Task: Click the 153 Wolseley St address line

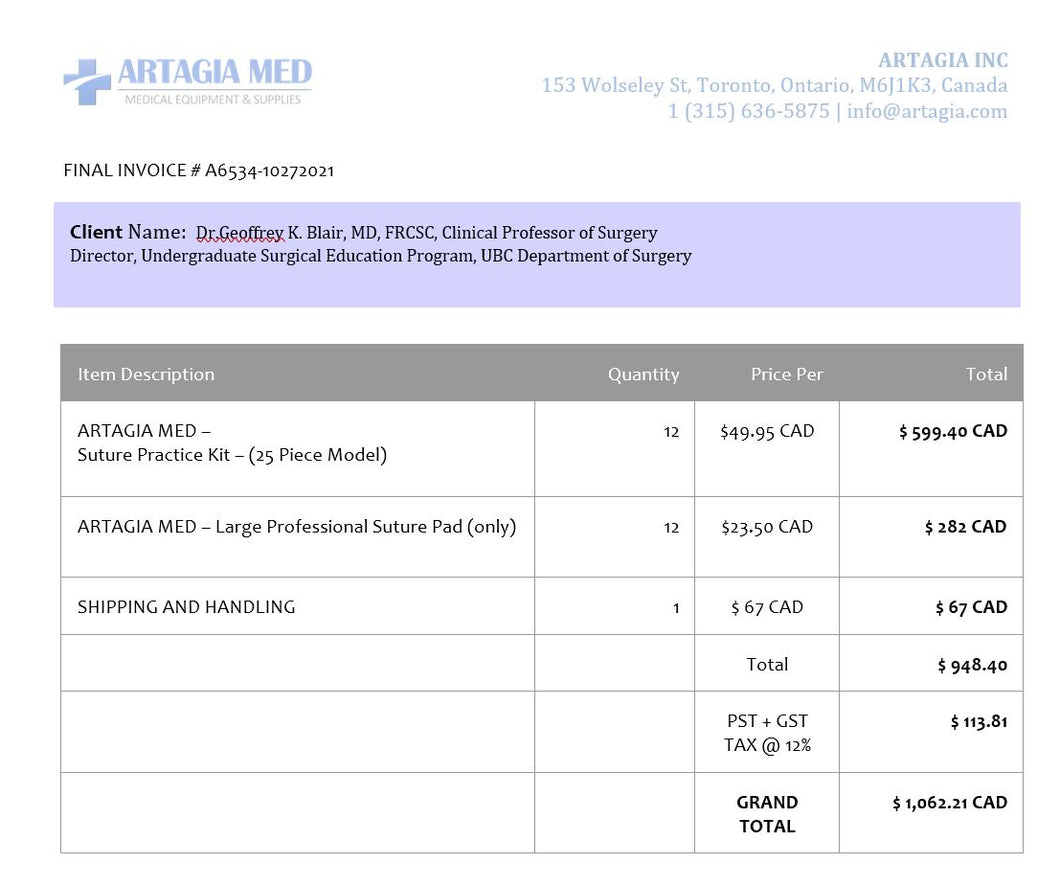Action: tap(774, 85)
